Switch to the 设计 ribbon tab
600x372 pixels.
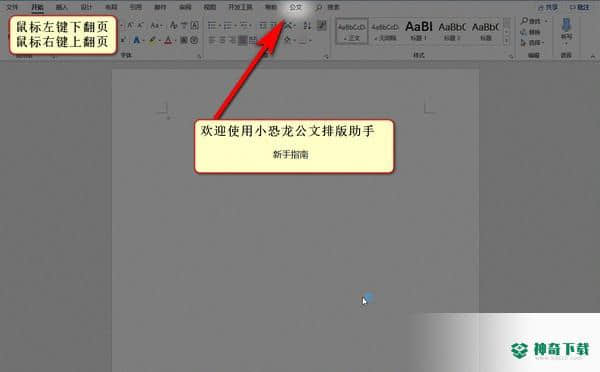coord(86,7)
